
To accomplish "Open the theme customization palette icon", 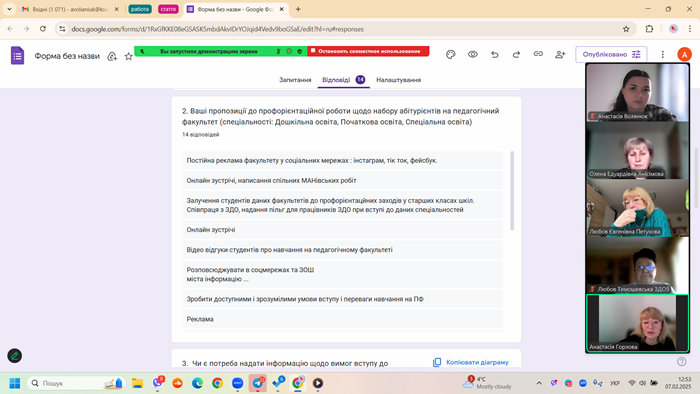I will pos(450,54).
